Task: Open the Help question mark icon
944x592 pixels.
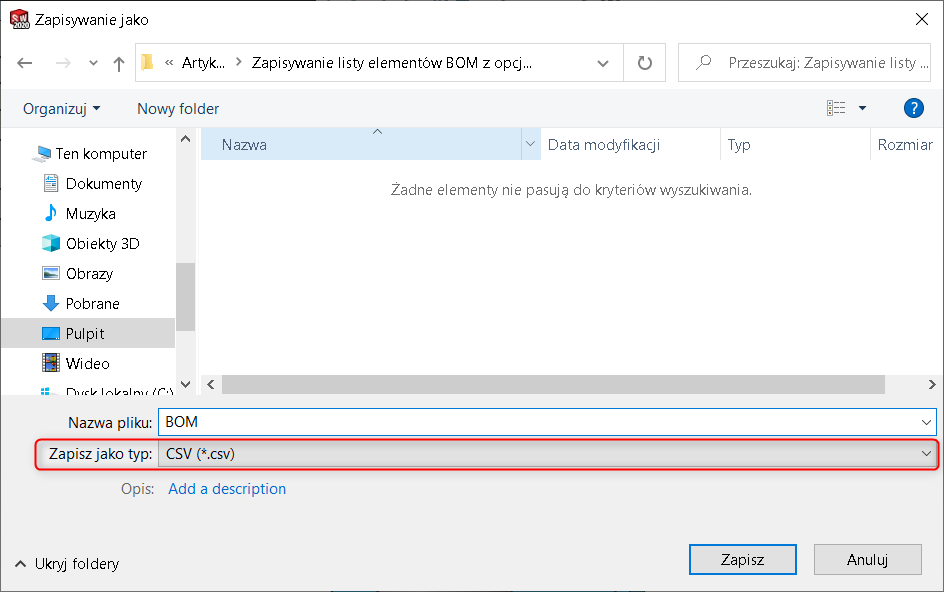Action: (x=912, y=108)
